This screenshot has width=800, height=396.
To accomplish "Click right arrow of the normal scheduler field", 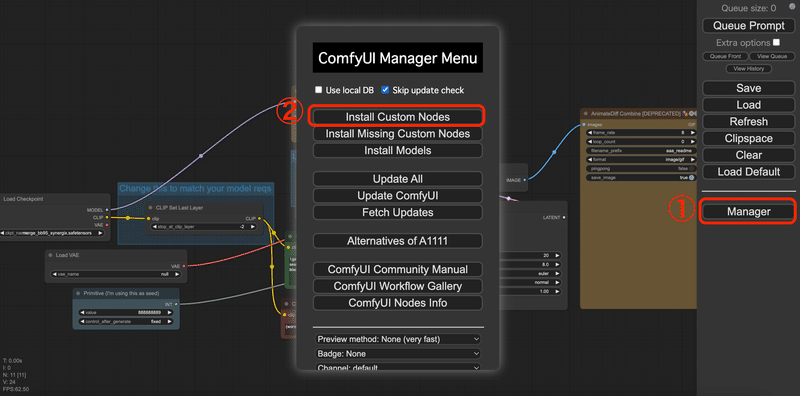I will coord(558,282).
